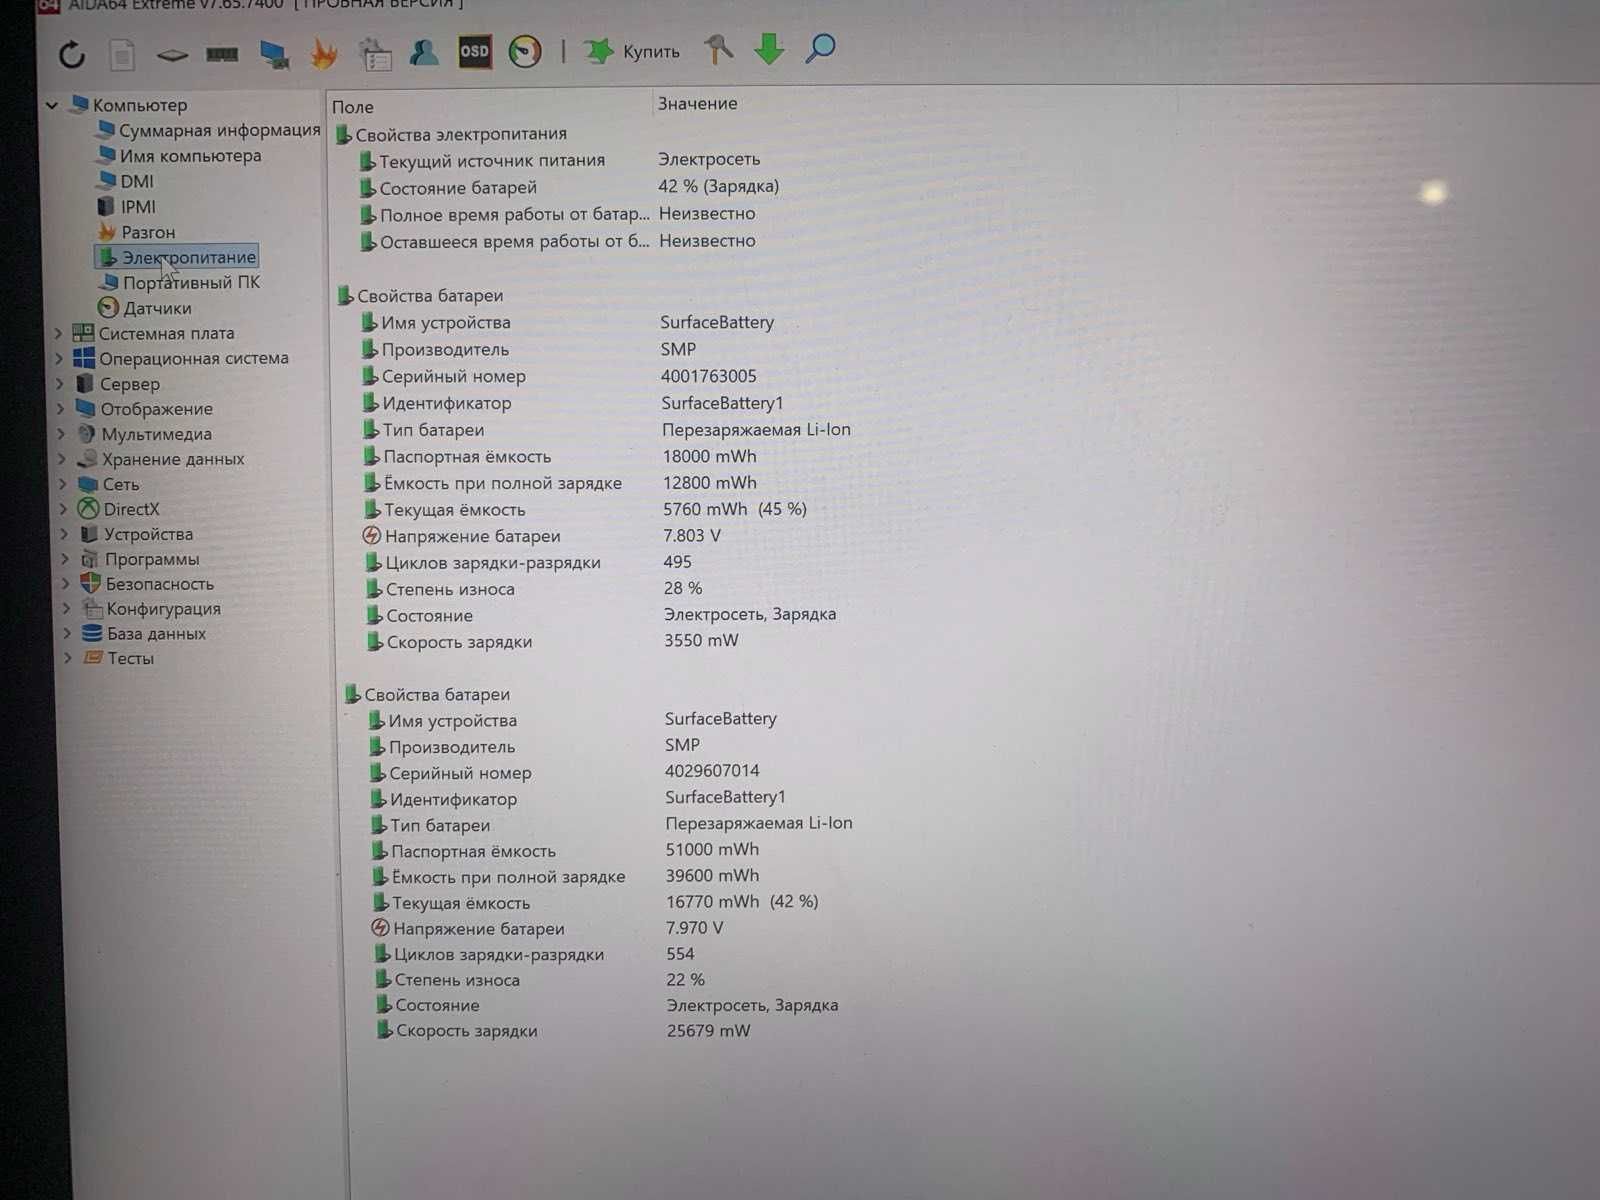The height and width of the screenshot is (1200, 1600).
Task: Click voltage value 7.803 V
Action: pyautogui.click(x=691, y=535)
